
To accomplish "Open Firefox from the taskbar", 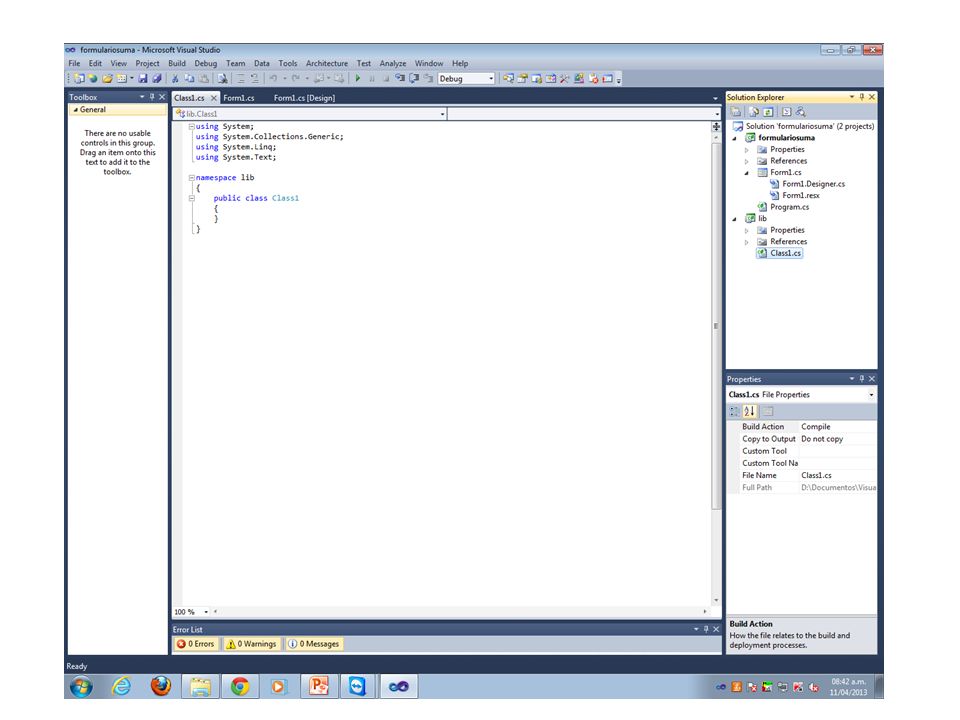I will [161, 686].
